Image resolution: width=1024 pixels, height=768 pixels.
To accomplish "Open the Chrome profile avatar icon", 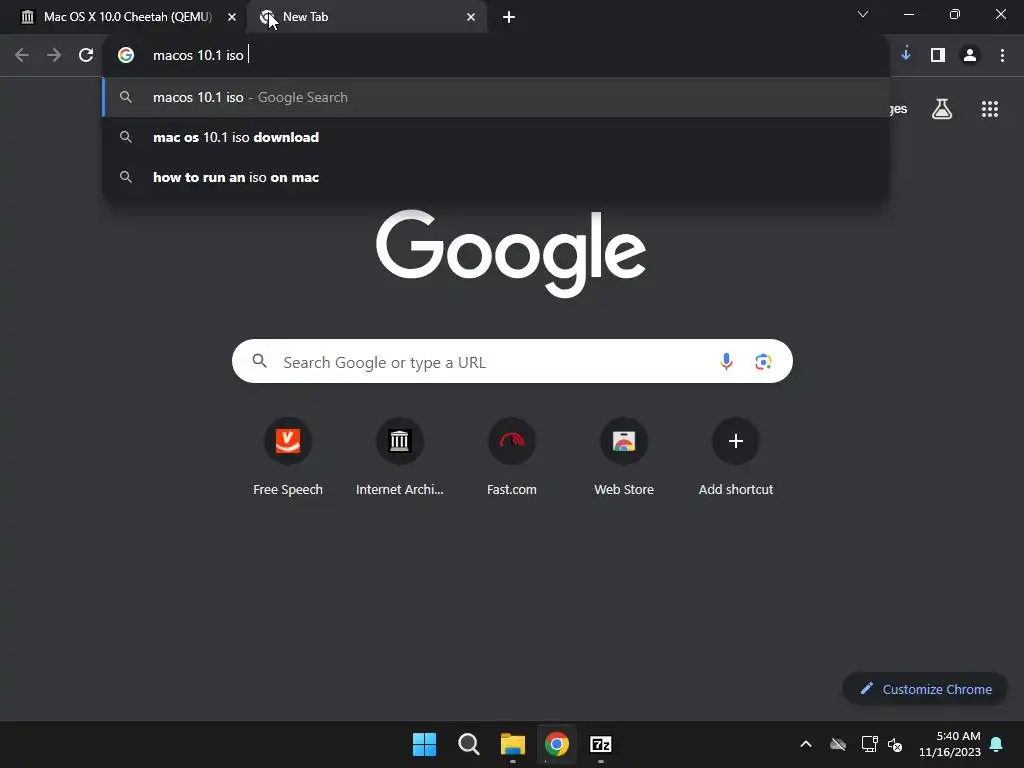I will pos(970,56).
